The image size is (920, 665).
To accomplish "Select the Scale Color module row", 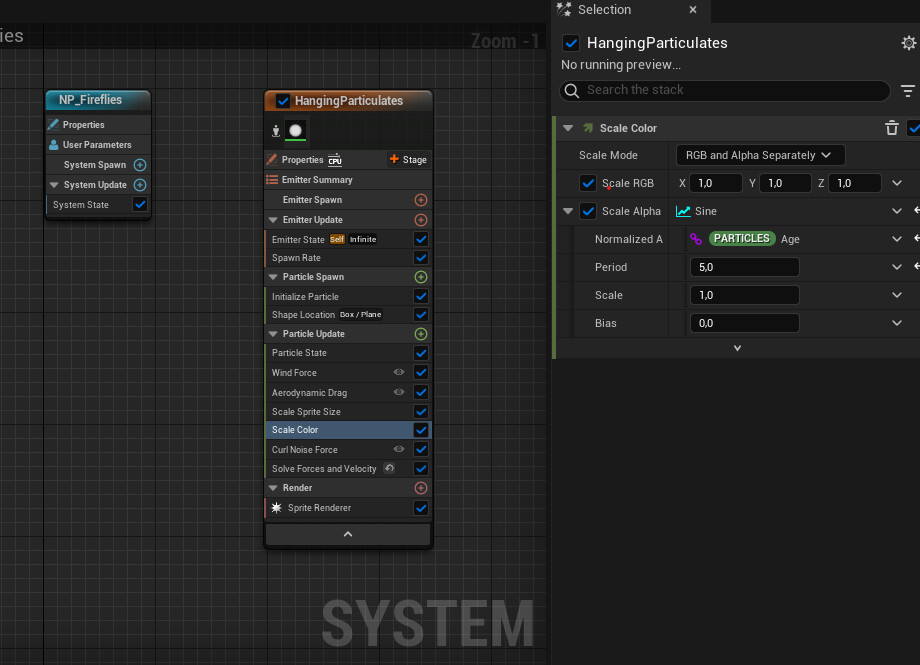I will pyautogui.click(x=348, y=430).
